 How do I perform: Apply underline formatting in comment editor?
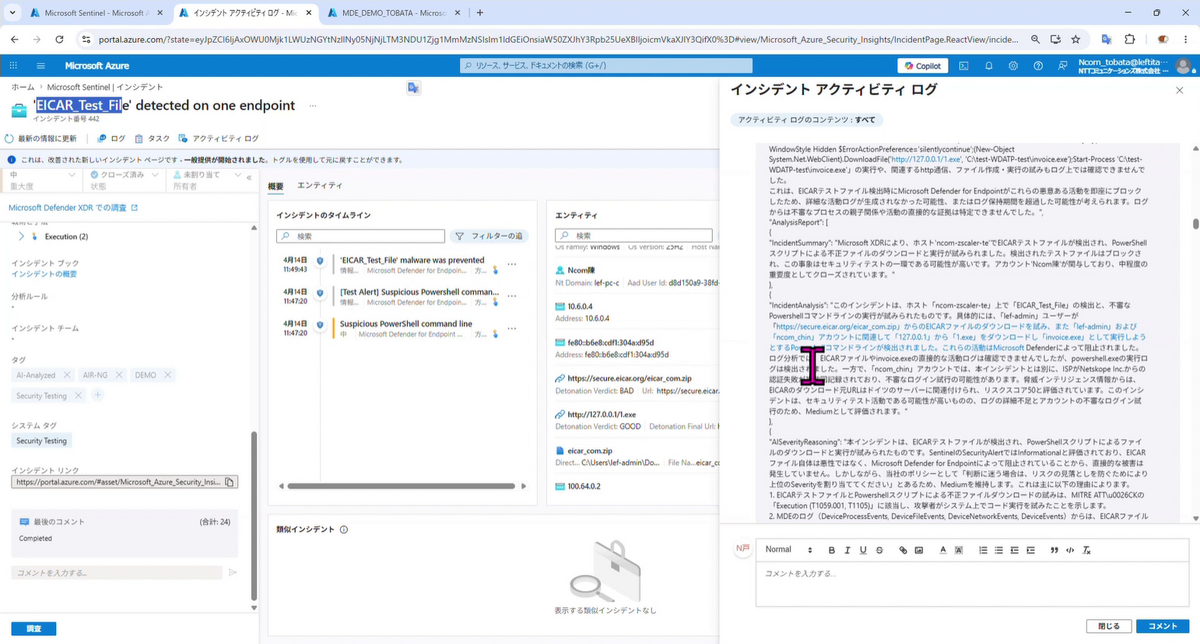(863, 550)
